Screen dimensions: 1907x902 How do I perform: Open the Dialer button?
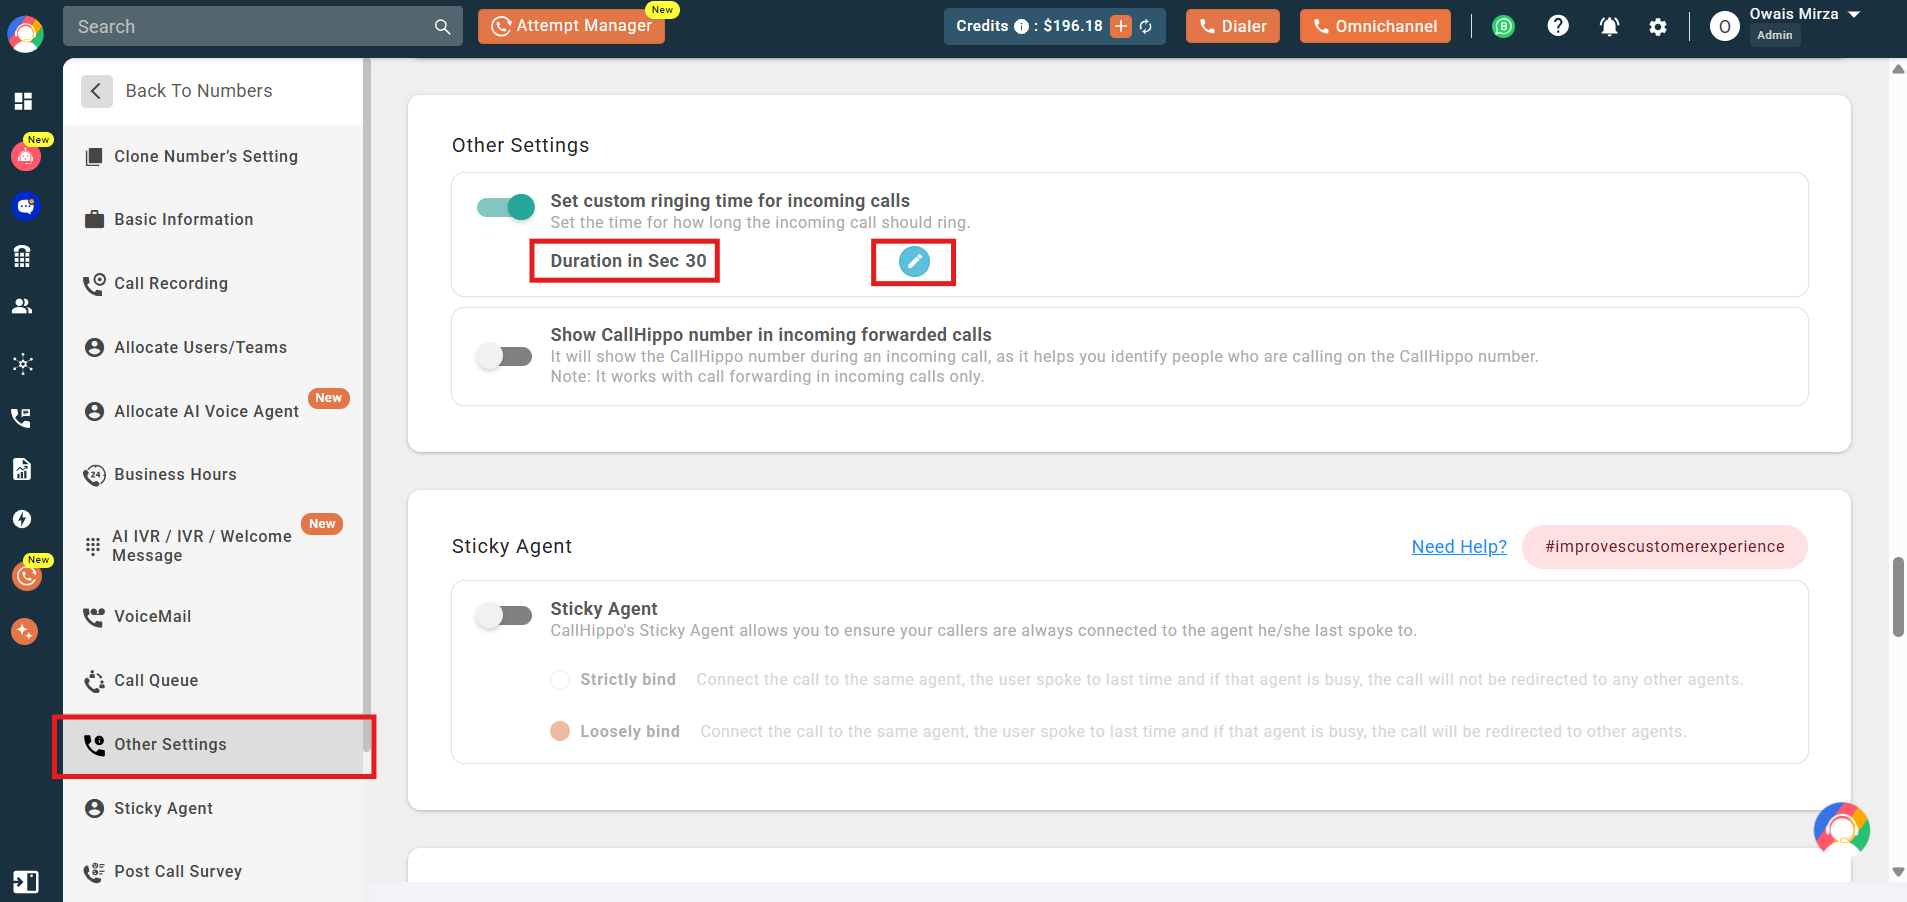pyautogui.click(x=1232, y=26)
